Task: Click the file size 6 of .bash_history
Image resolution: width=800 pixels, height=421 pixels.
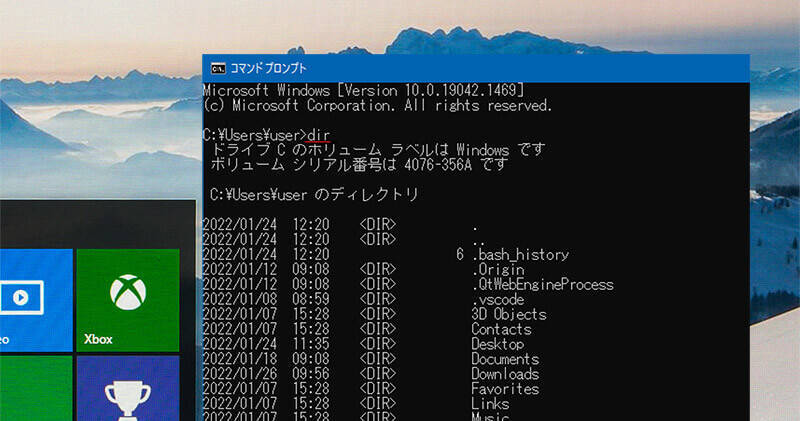Action: [460, 254]
